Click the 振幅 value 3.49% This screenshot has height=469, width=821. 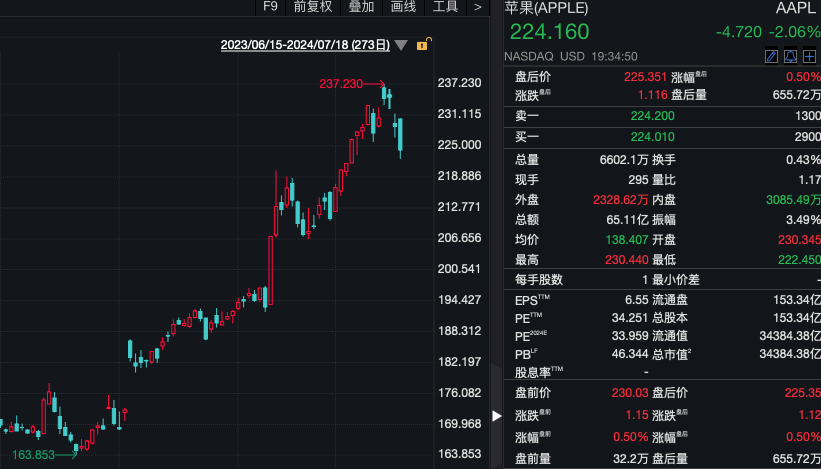(x=803, y=219)
